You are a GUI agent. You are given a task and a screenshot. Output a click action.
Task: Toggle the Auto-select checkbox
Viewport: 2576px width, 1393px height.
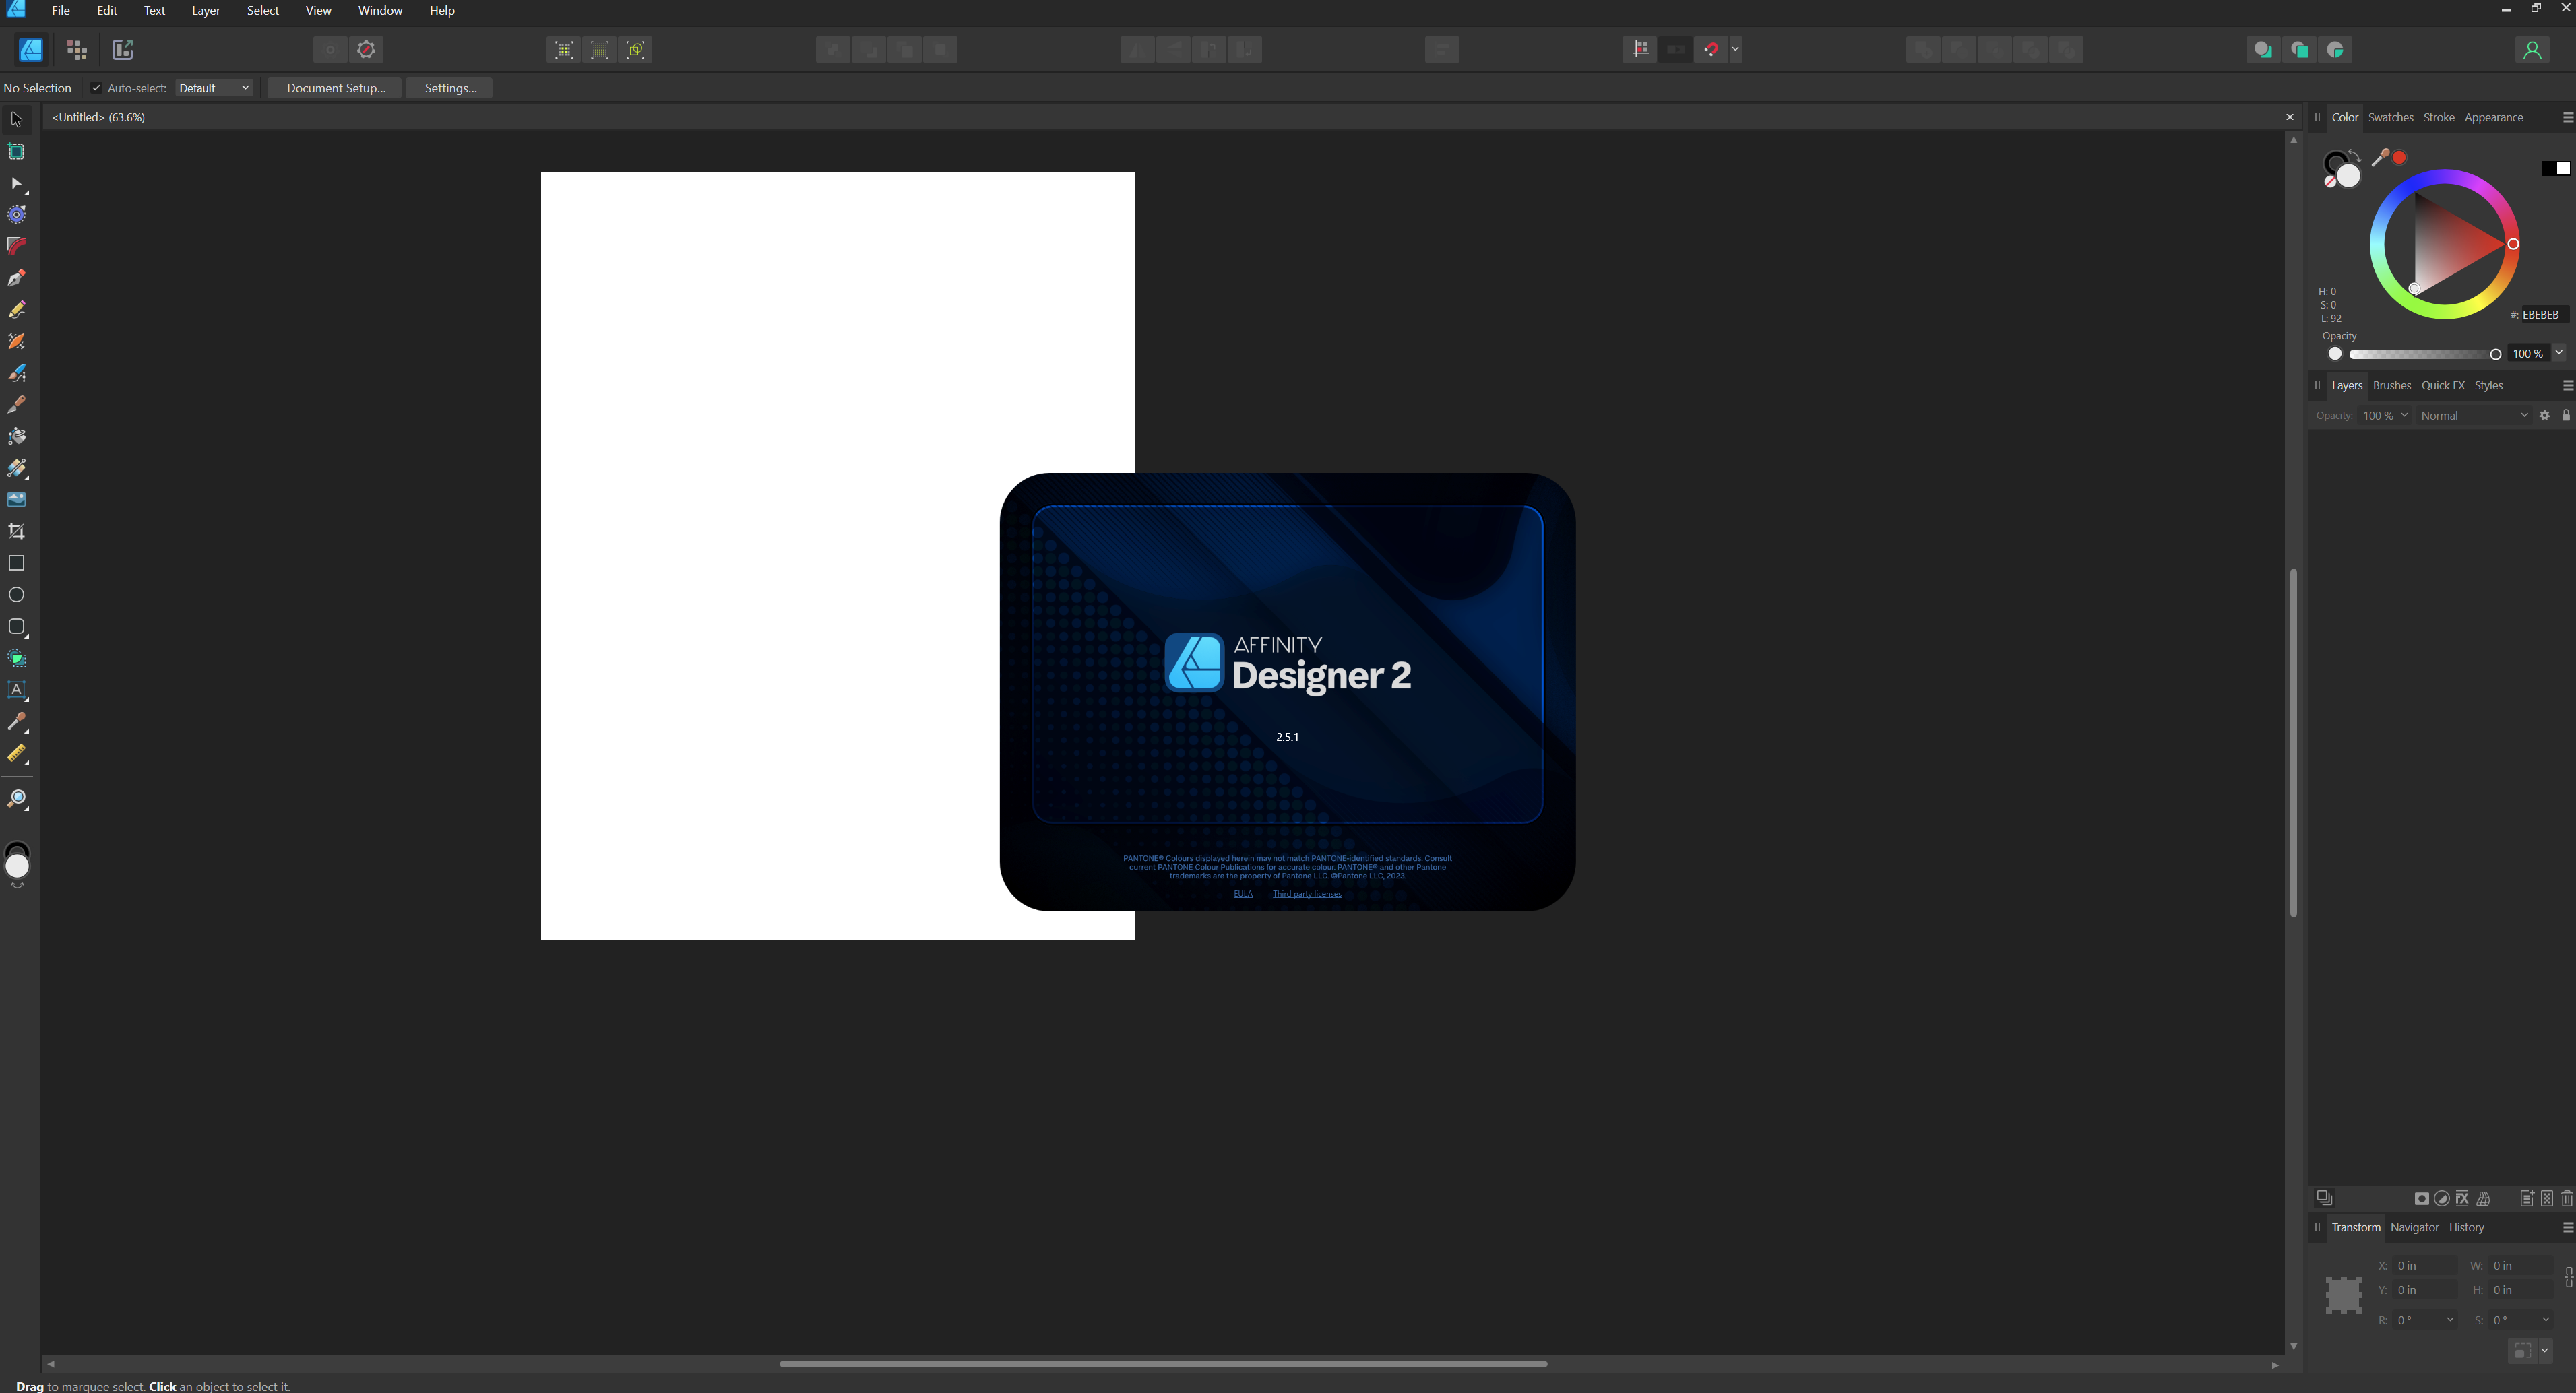[97, 88]
